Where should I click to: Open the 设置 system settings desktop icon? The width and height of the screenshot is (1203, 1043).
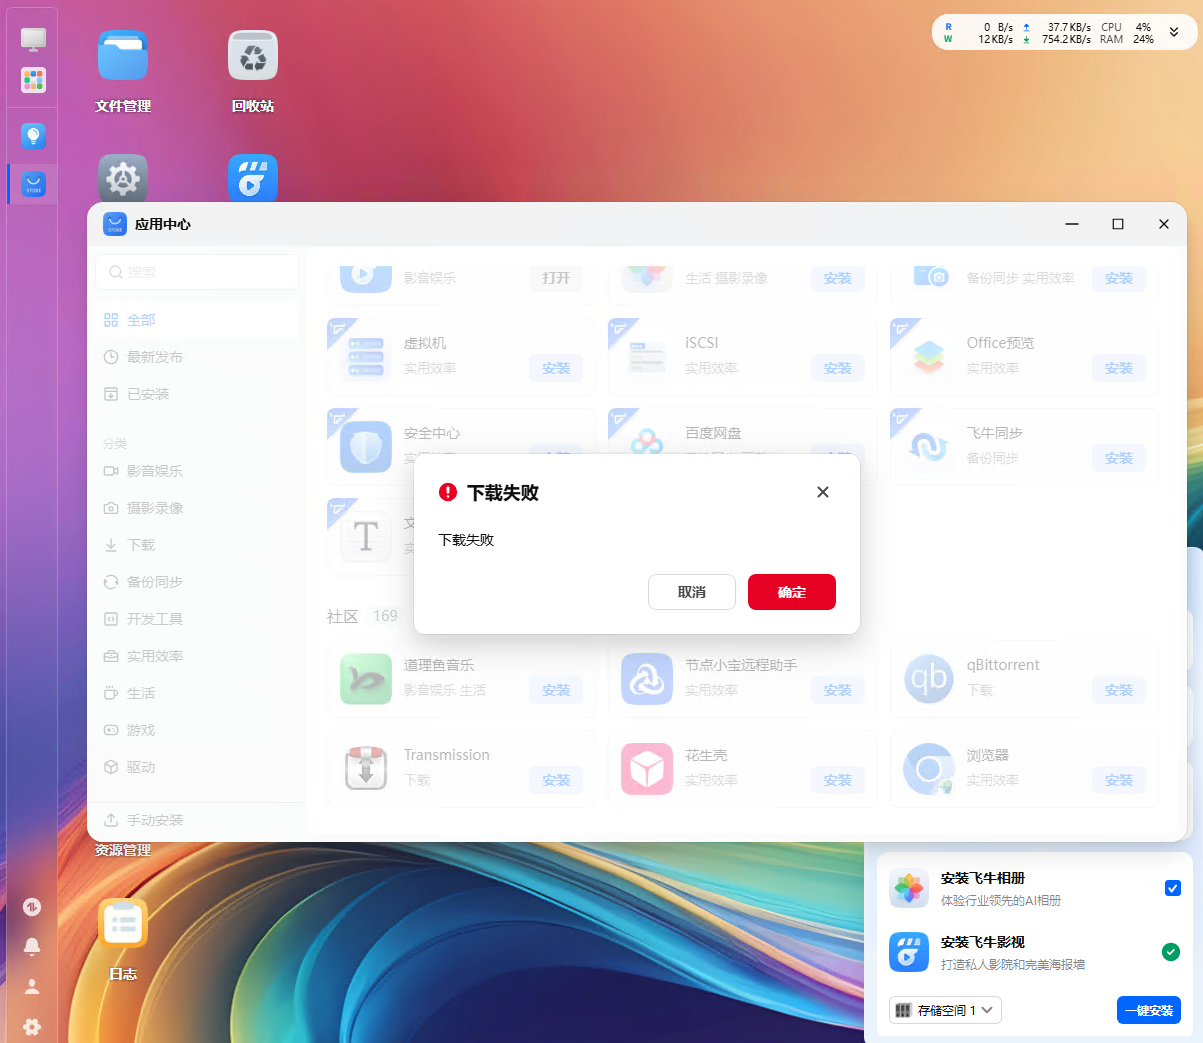[122, 178]
